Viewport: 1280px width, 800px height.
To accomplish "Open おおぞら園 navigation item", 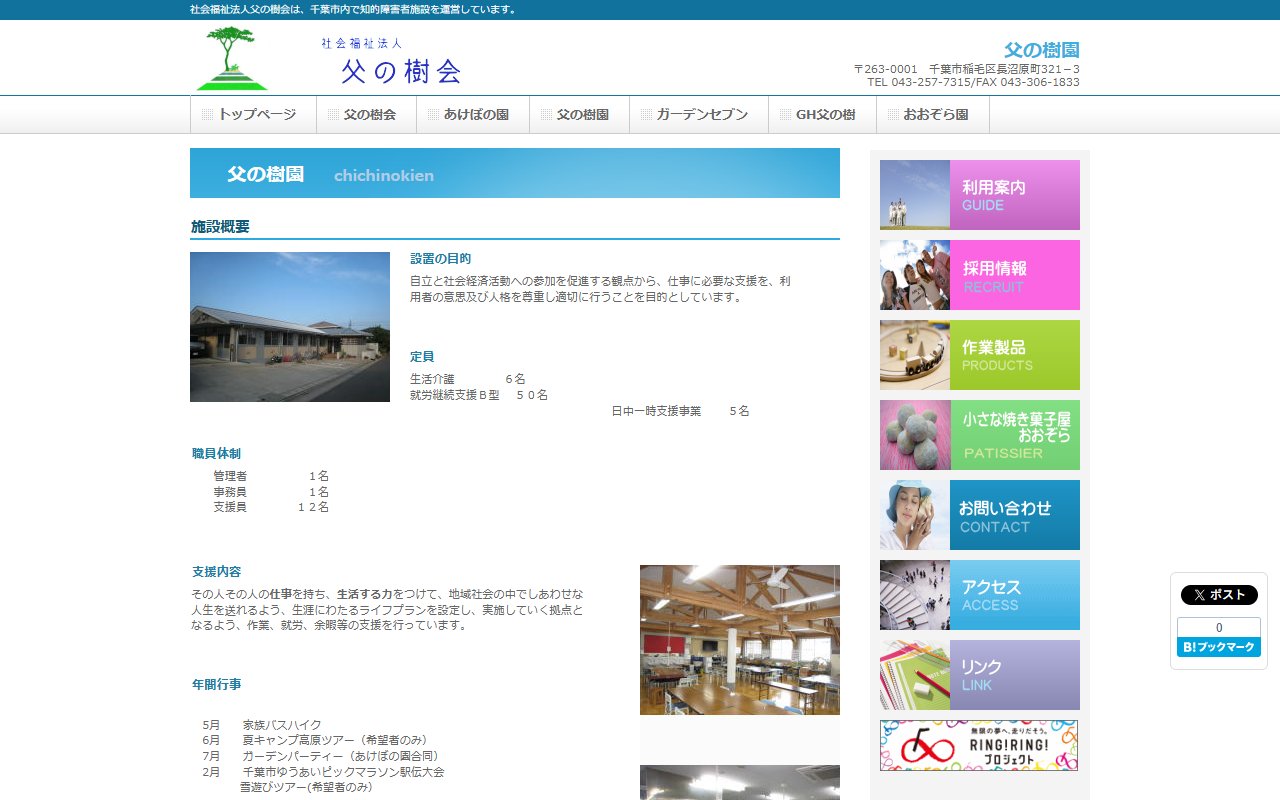I will coord(933,115).
